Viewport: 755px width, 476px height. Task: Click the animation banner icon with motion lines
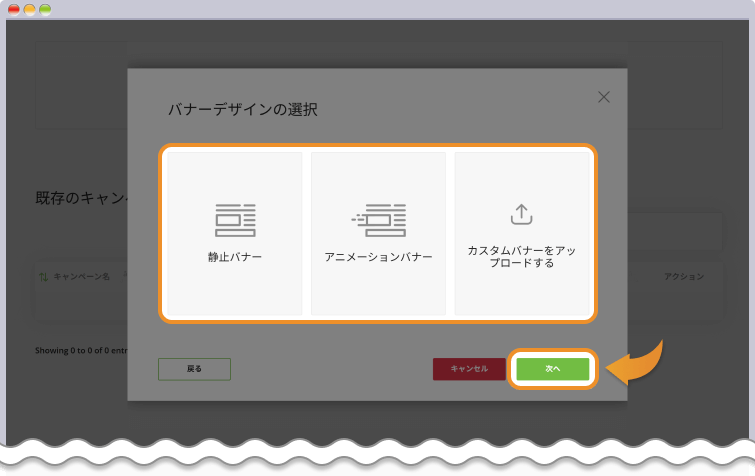pyautogui.click(x=379, y=219)
